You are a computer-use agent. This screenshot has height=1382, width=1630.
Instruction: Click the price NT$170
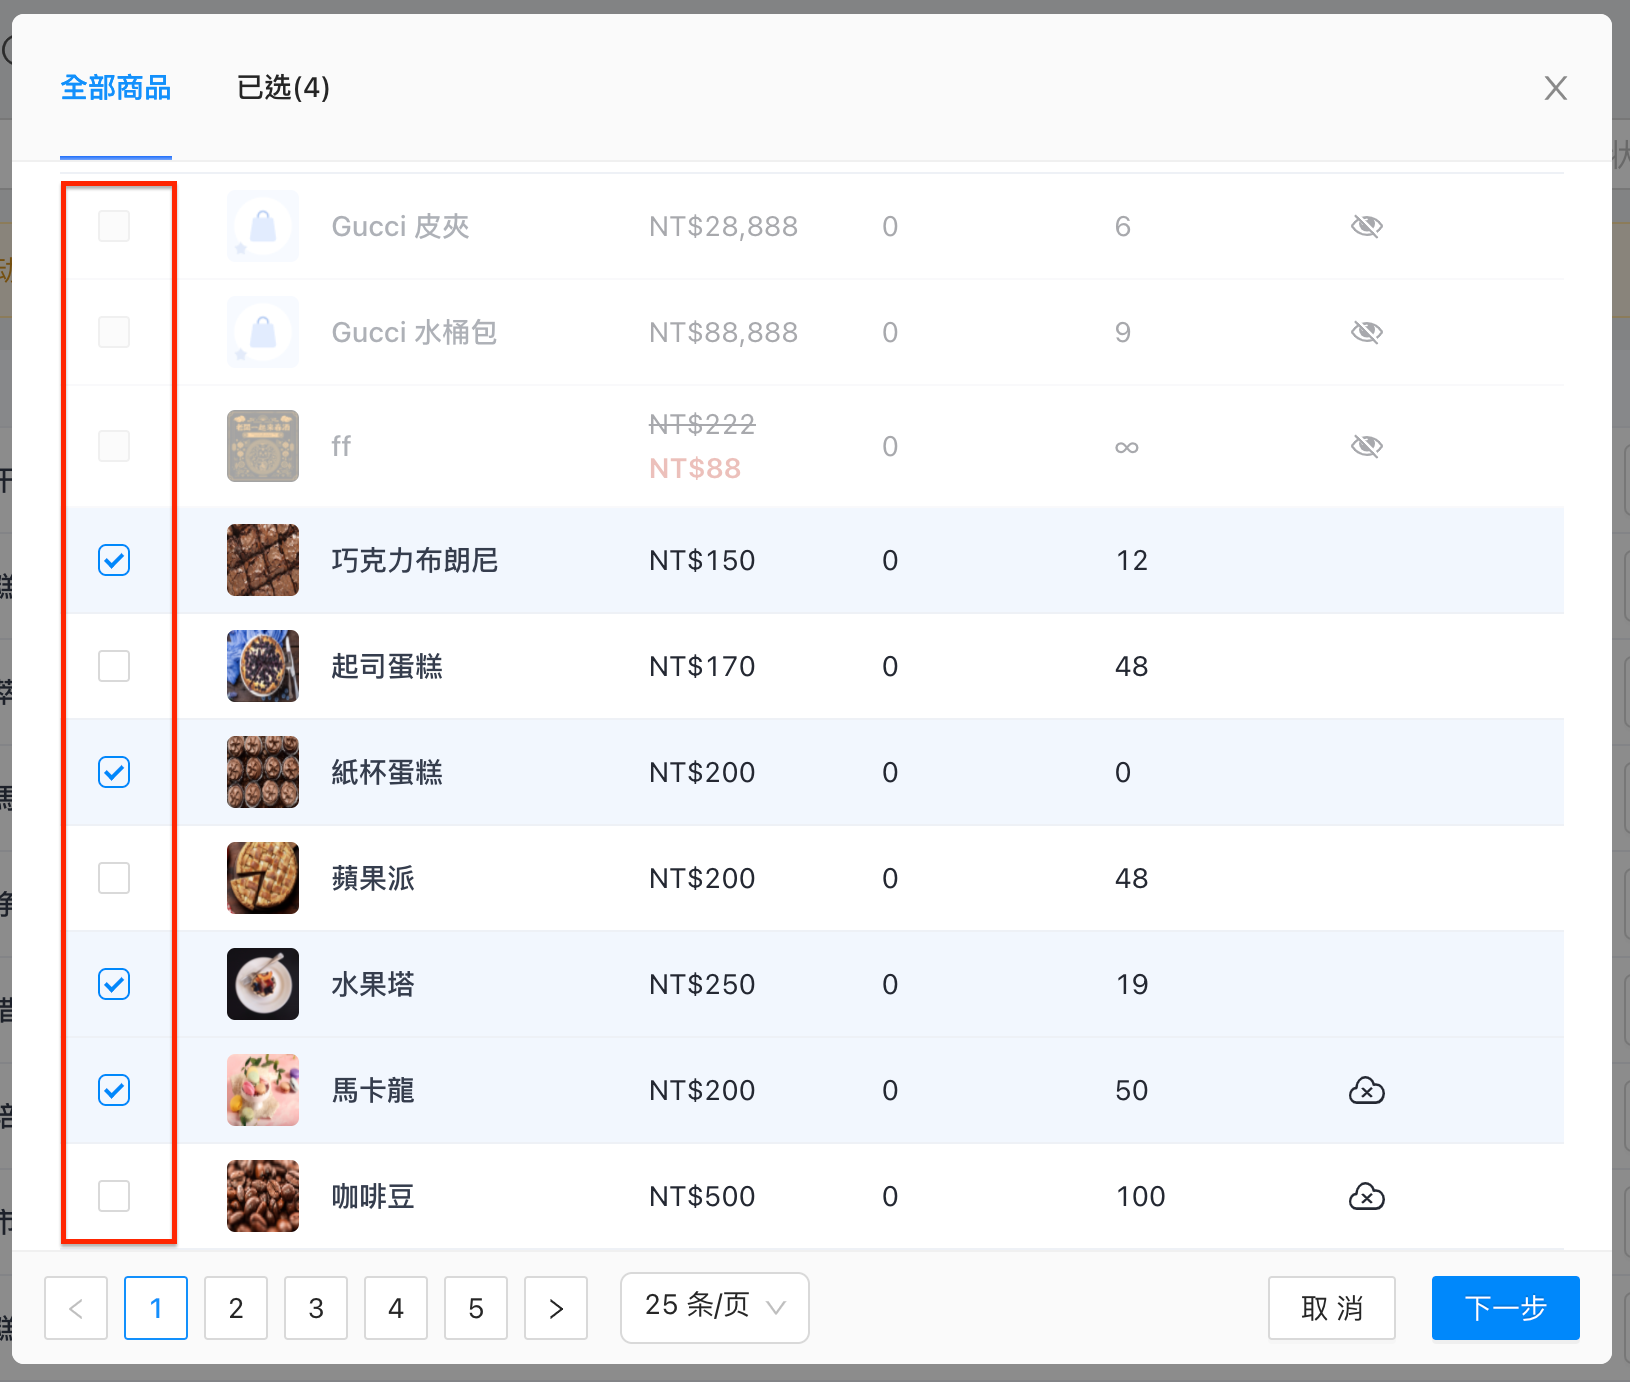pos(702,666)
